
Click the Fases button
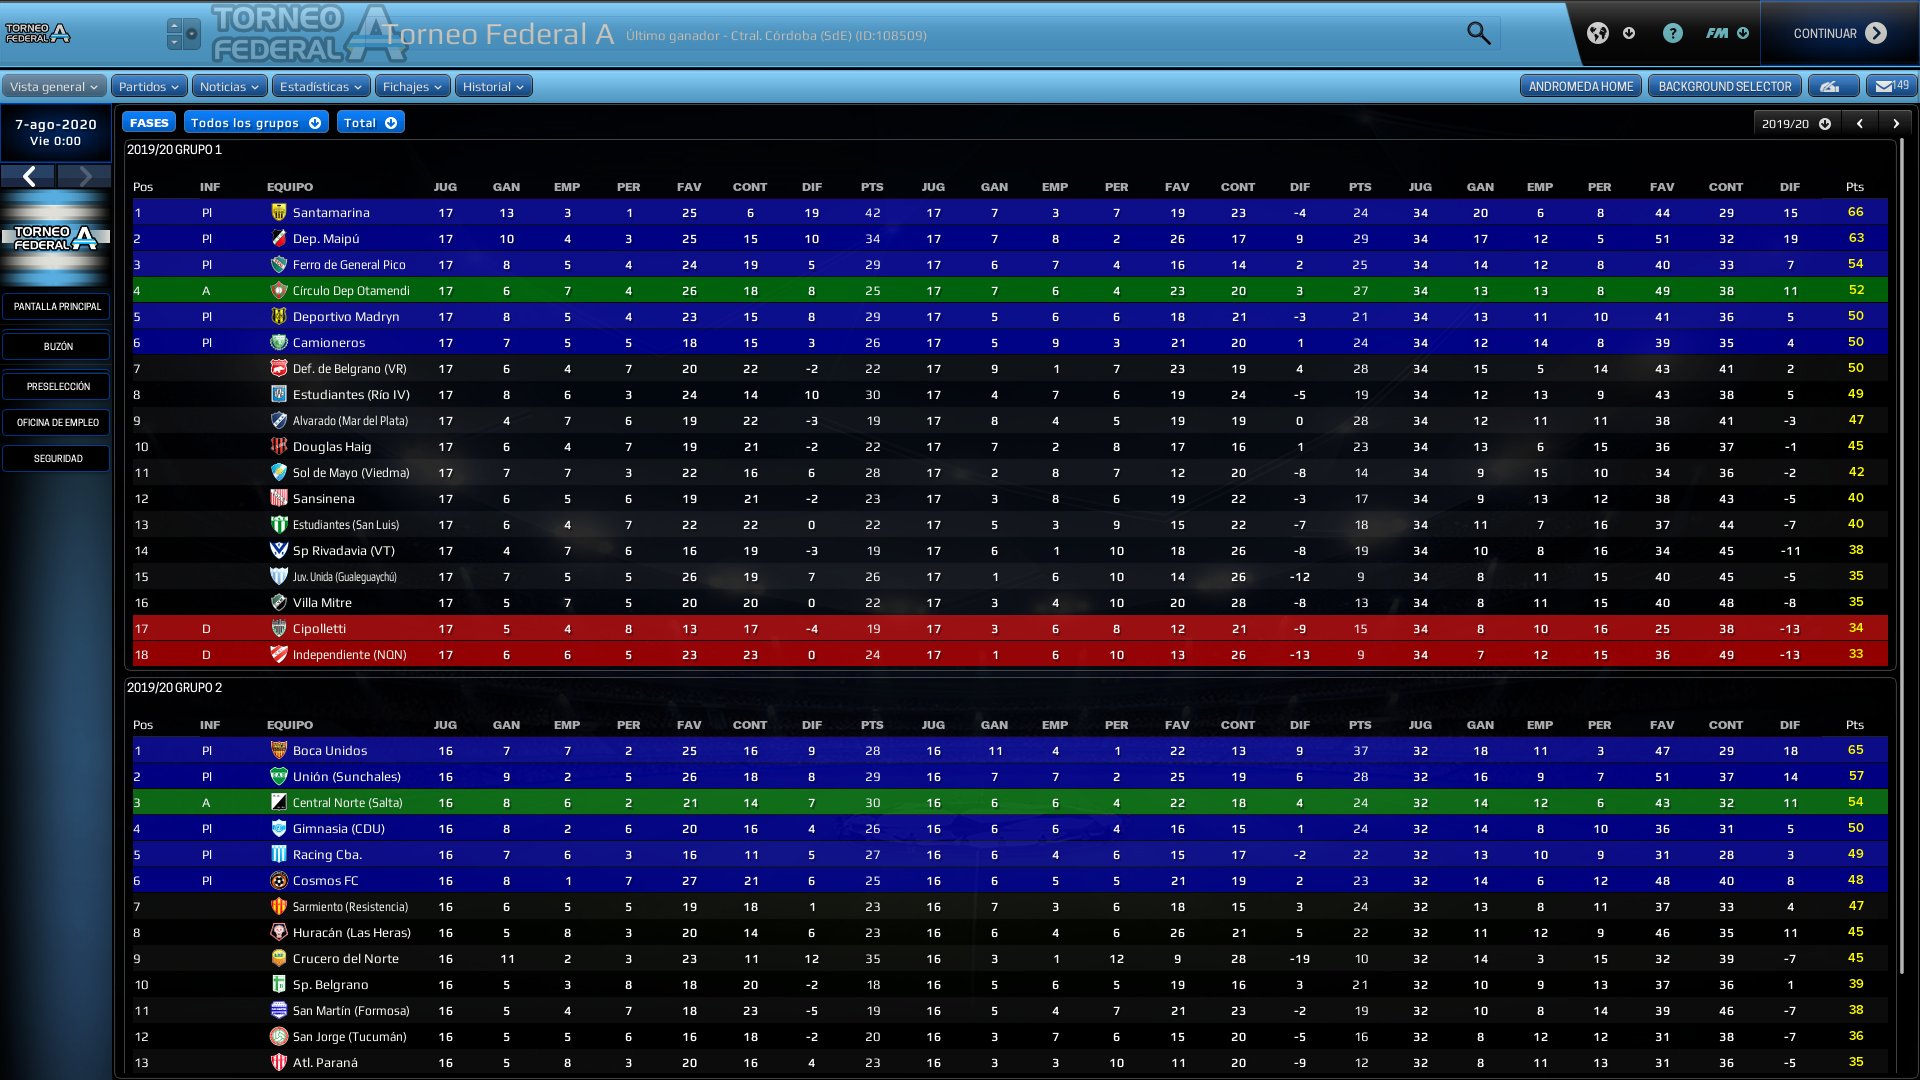click(149, 122)
